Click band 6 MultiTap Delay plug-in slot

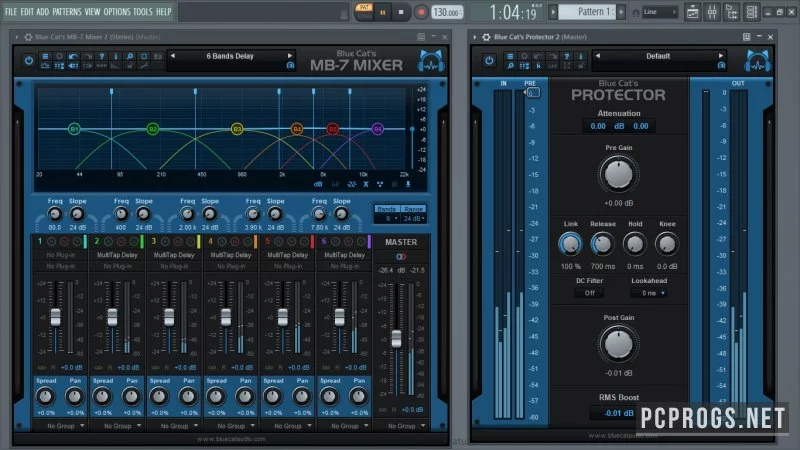click(x=344, y=255)
